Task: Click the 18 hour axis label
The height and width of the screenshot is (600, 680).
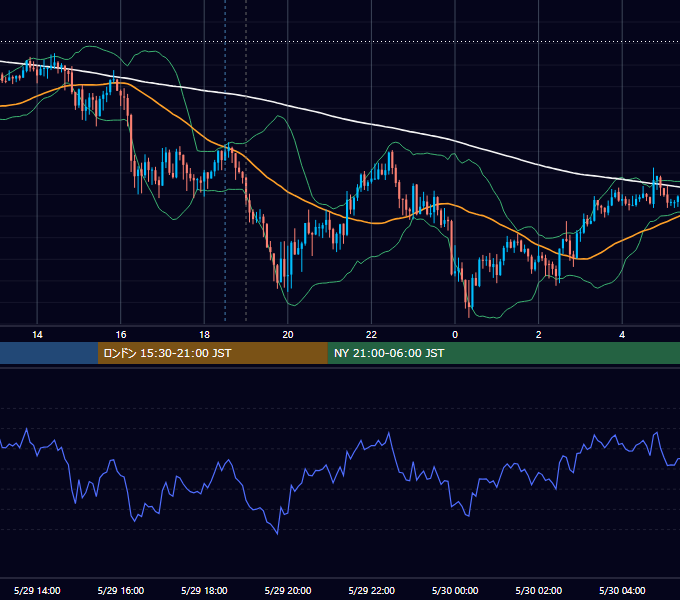Action: (204, 335)
